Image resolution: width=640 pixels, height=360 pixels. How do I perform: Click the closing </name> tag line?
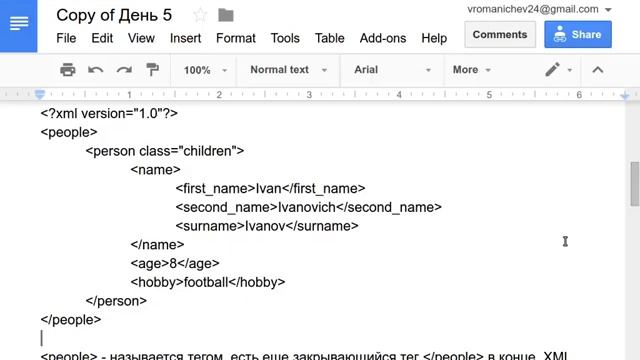(x=158, y=245)
